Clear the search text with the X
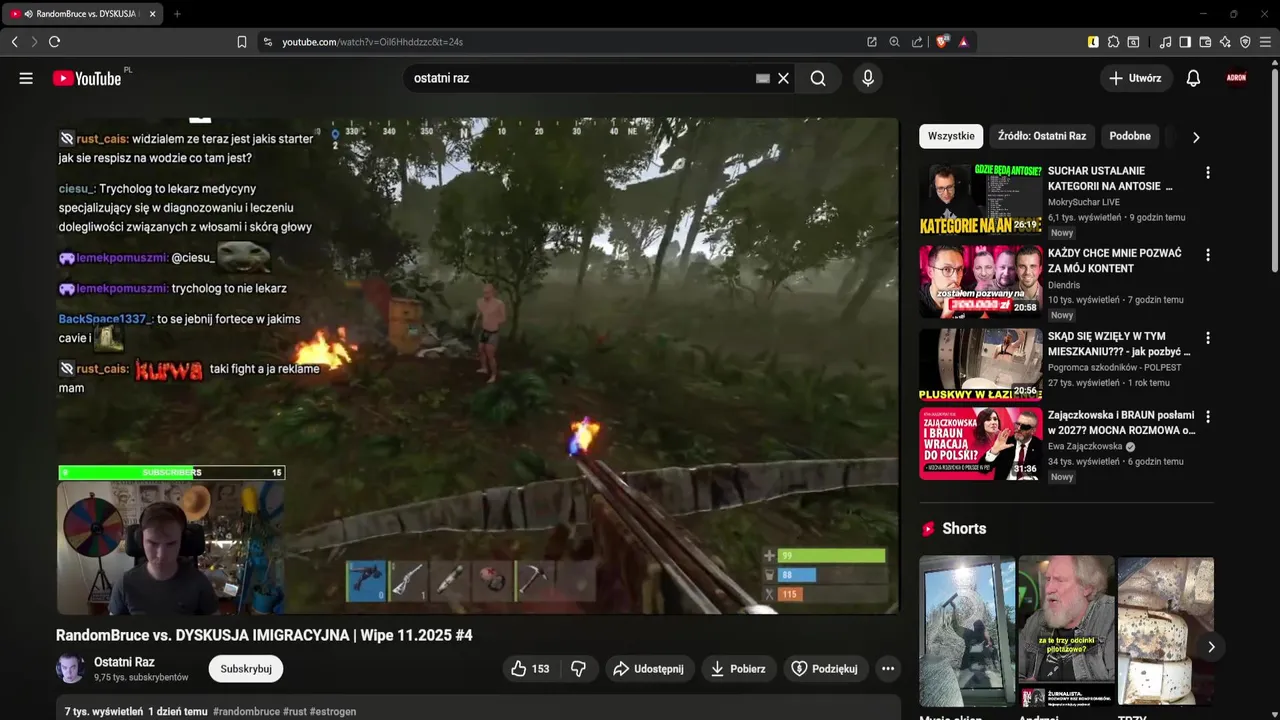The width and height of the screenshot is (1280, 720). tap(783, 78)
